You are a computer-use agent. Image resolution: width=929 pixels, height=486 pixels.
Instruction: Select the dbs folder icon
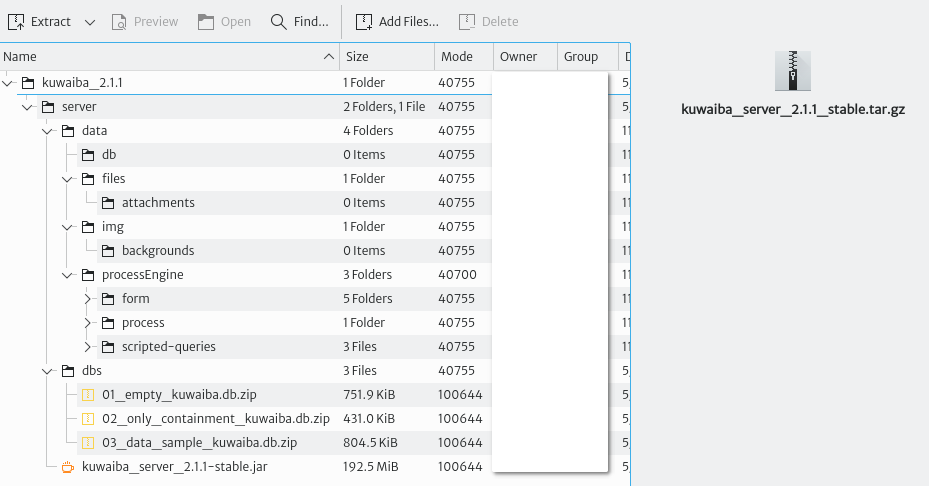click(x=68, y=370)
